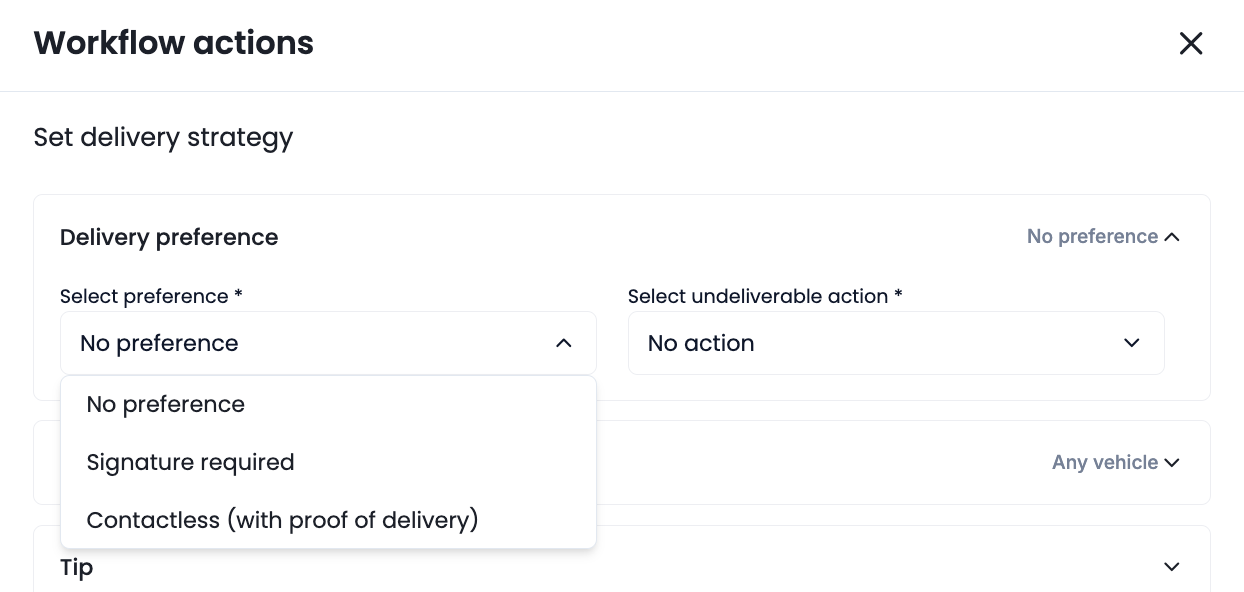Click the Any vehicle summary text

coord(1104,462)
